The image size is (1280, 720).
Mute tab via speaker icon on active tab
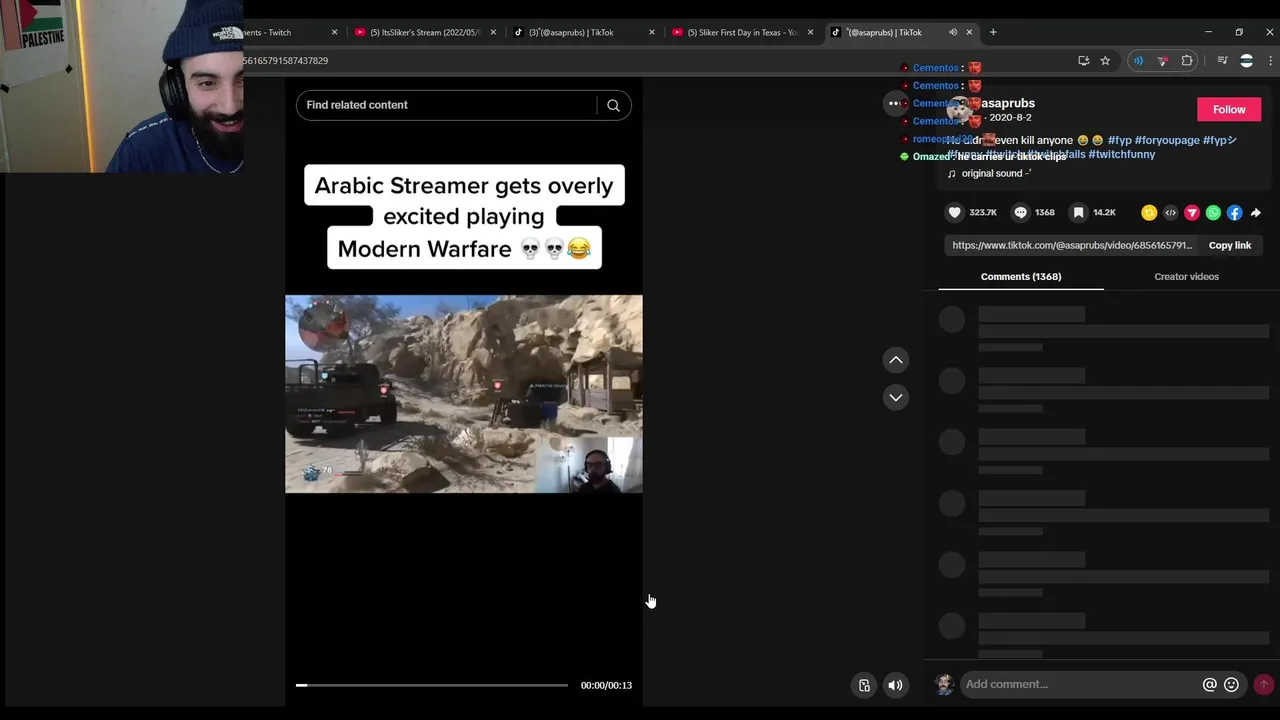click(953, 32)
